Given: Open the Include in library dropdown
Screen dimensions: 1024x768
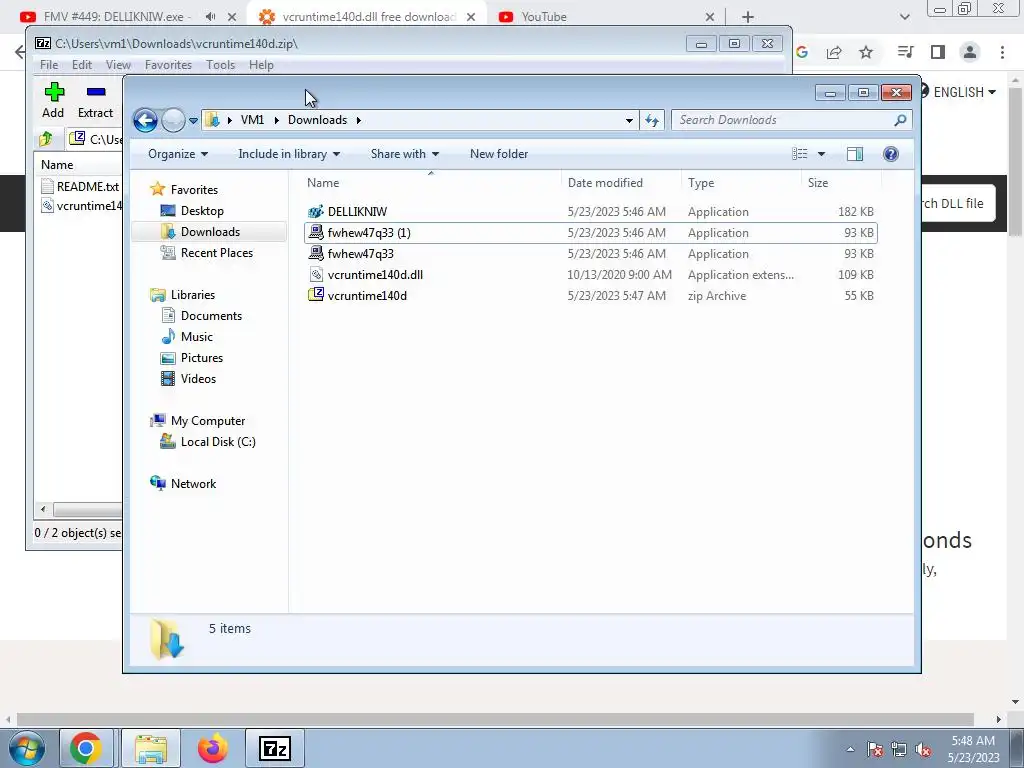Looking at the screenshot, I should point(289,154).
